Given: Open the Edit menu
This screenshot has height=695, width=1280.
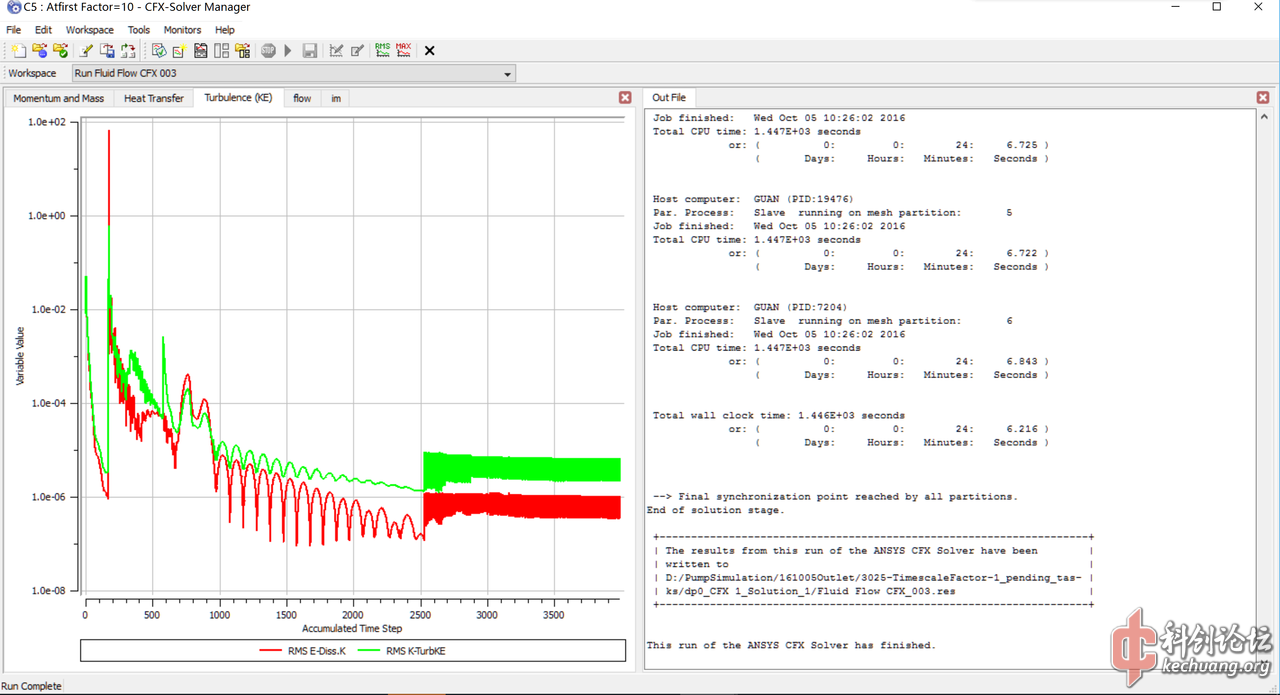Looking at the screenshot, I should point(43,30).
